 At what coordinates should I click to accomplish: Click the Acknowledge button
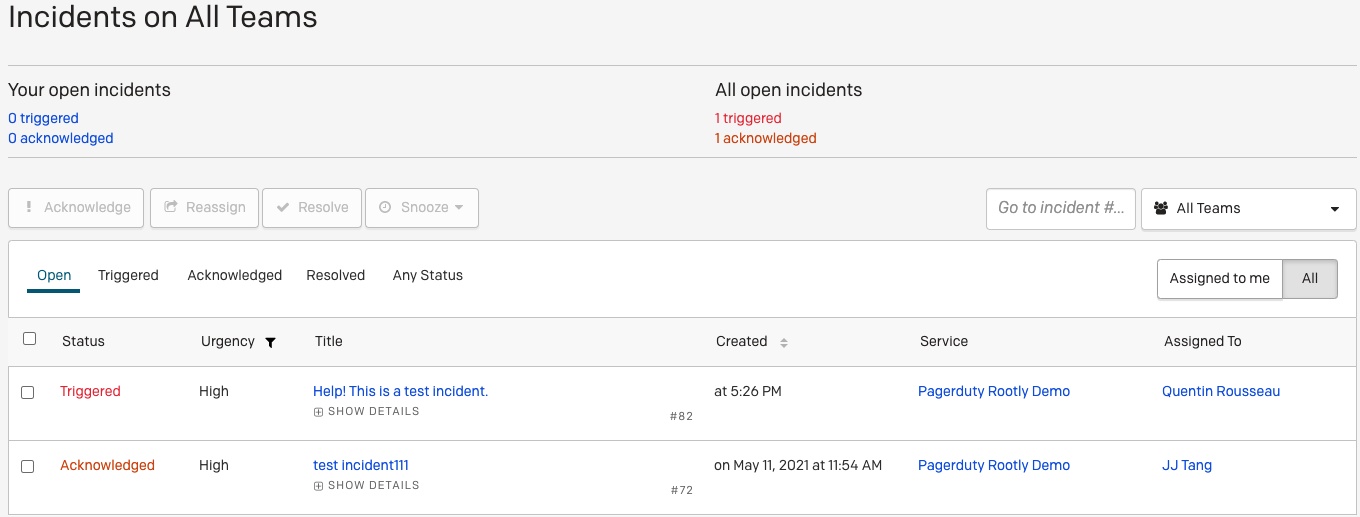pyautogui.click(x=76, y=208)
